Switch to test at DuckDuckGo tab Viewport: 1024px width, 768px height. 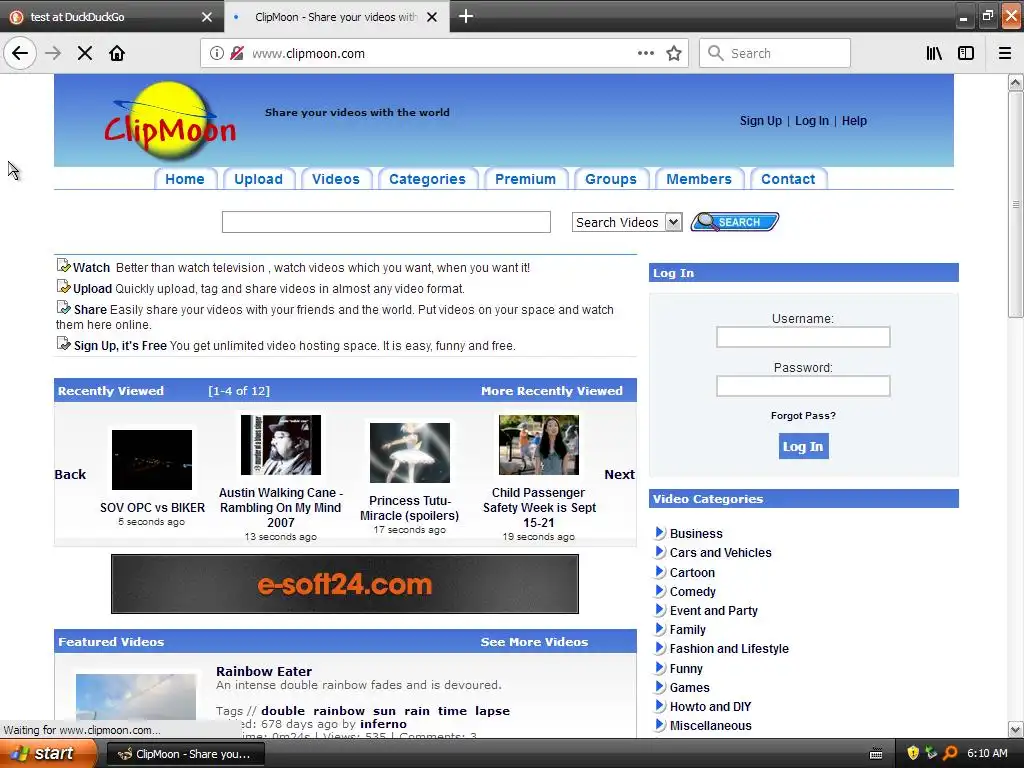pos(112,17)
